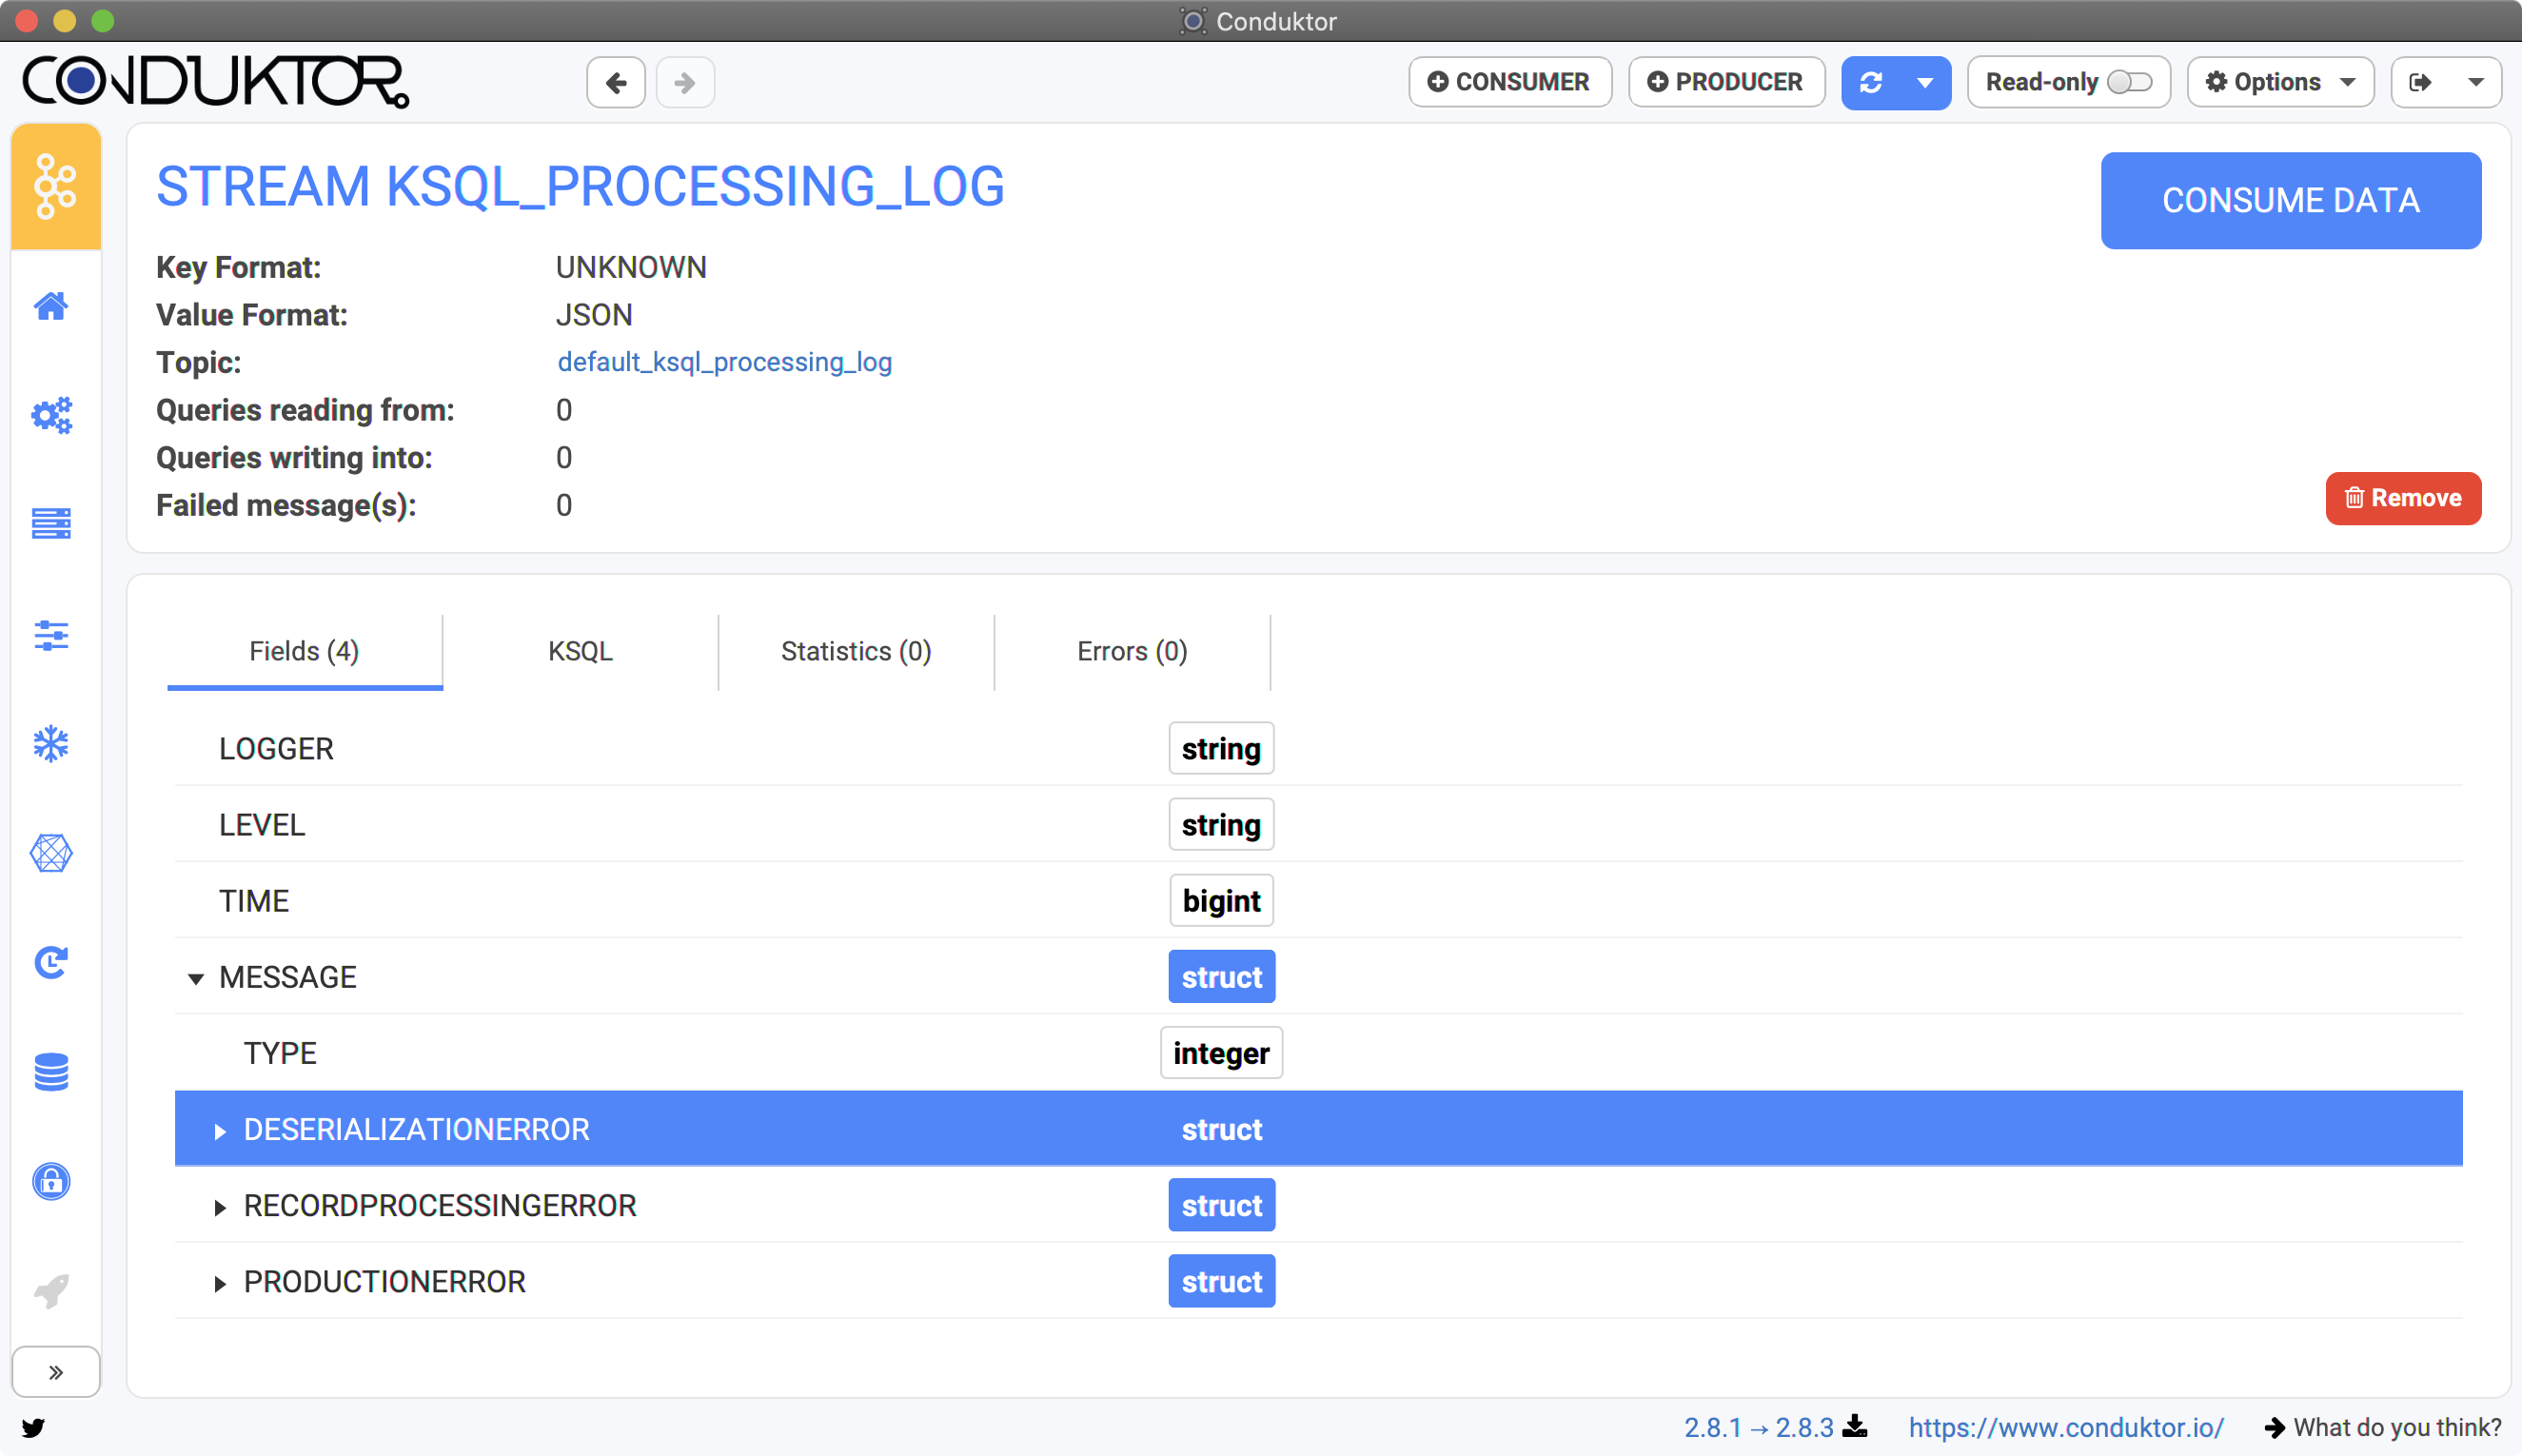Click the RECORDPROCESSINGERROR struct badge
Screen dimensions: 2522x1456
click(1221, 1206)
